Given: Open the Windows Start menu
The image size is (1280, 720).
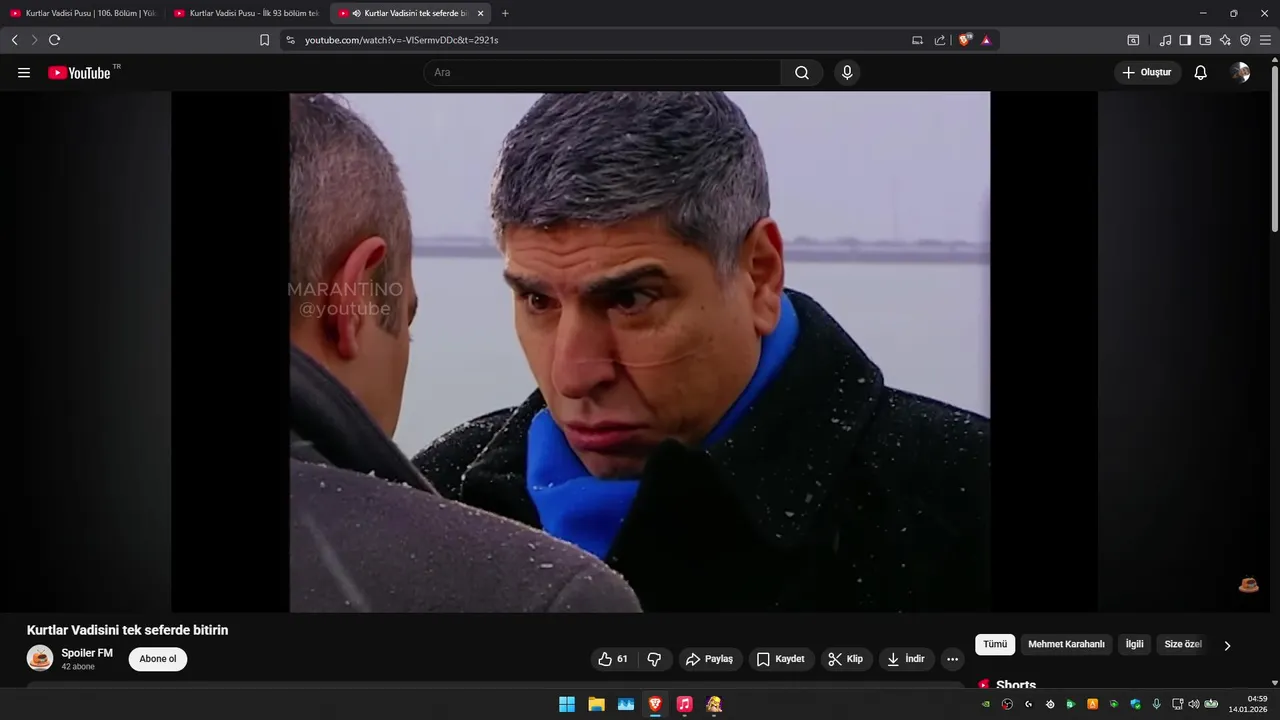Looking at the screenshot, I should 567,704.
